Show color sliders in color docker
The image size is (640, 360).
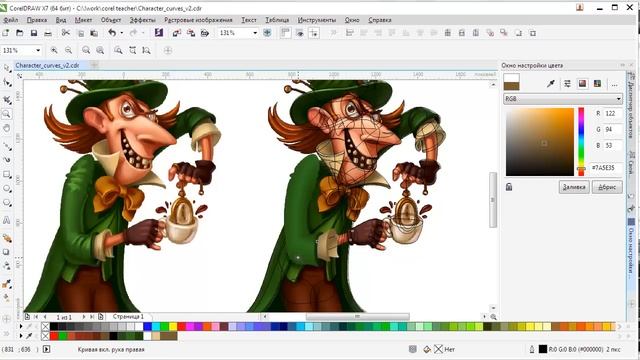pyautogui.click(x=567, y=84)
